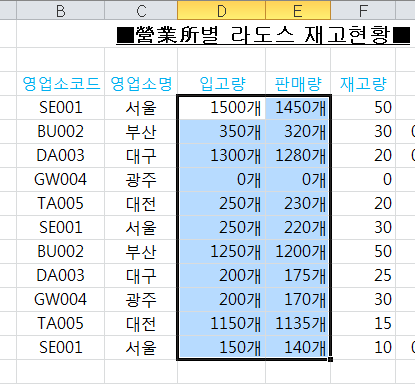Click the cell containing 1150개
The image size is (415, 384).
pos(221,323)
